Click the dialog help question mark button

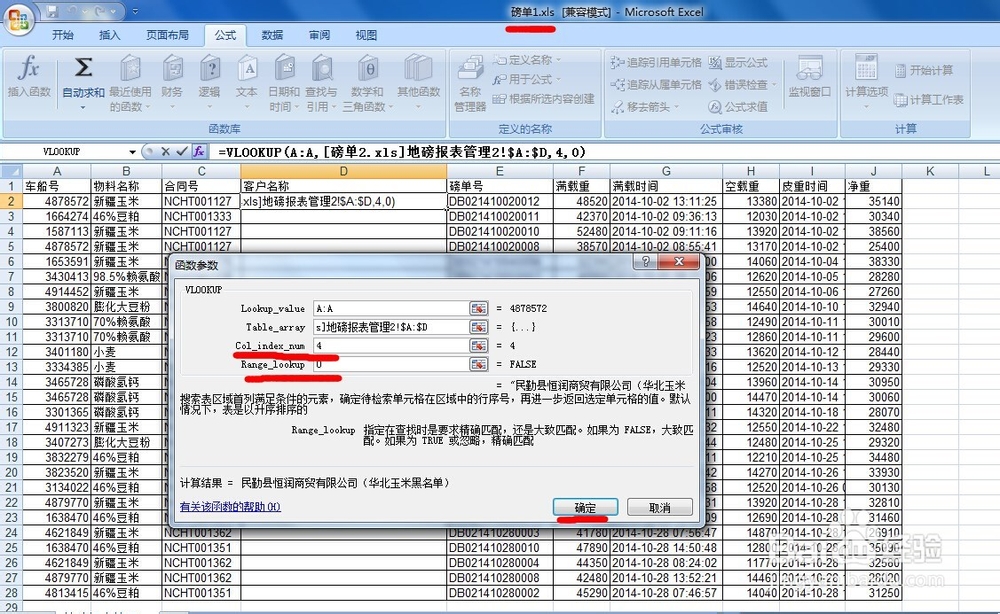coord(645,261)
